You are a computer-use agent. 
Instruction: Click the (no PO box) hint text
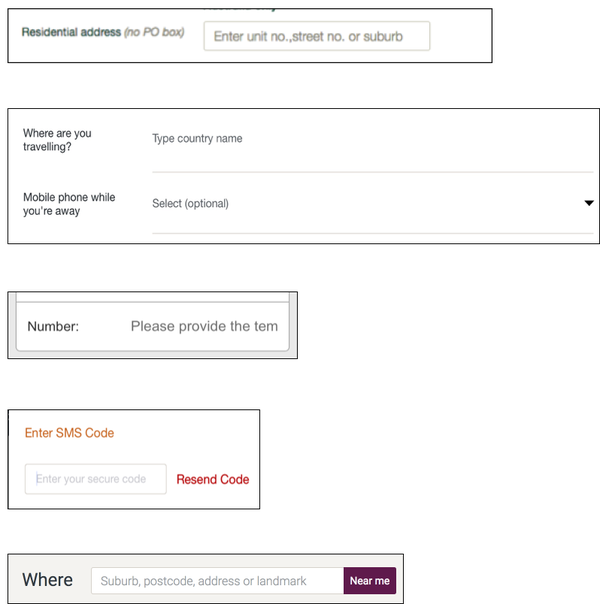click(154, 32)
